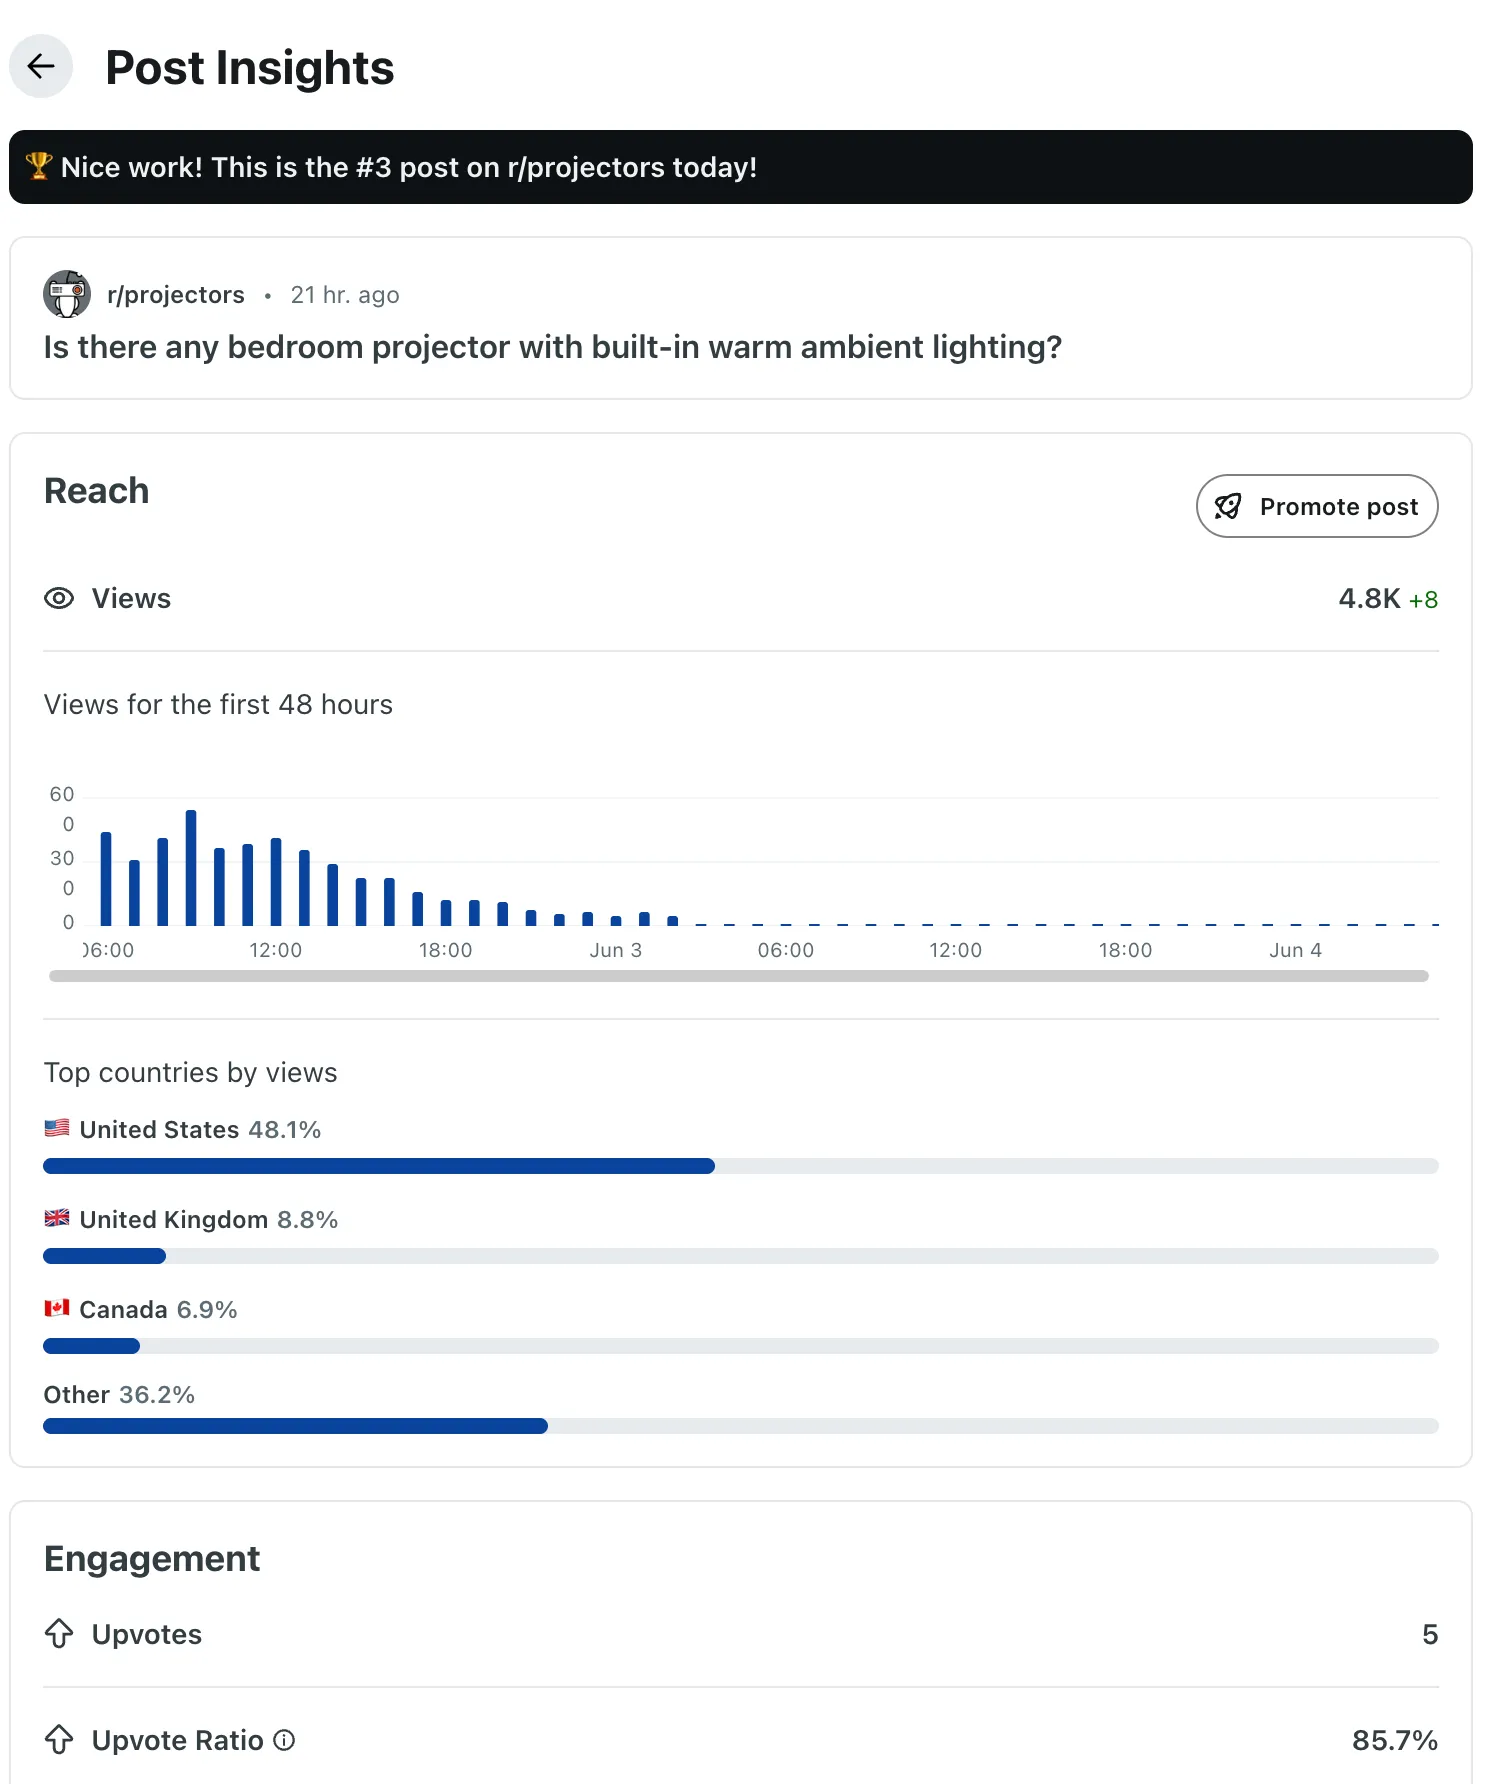This screenshot has height=1784, width=1488.
Task: Click the '21 hr. ago' timestamp
Action: (345, 295)
